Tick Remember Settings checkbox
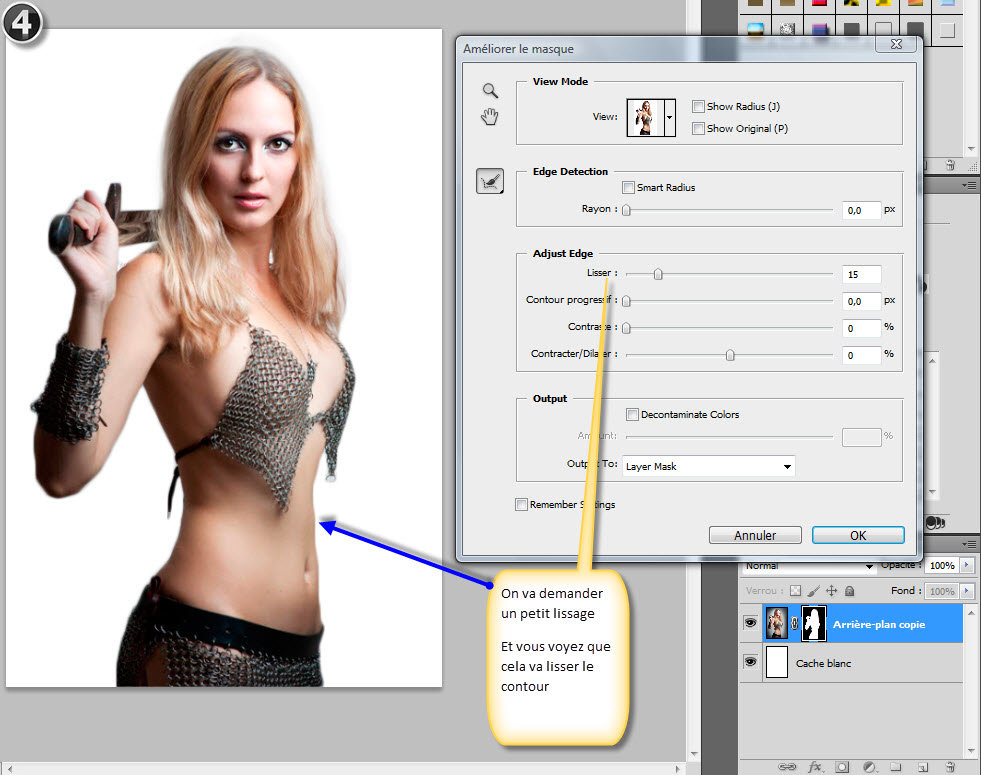981x775 pixels. pos(521,504)
